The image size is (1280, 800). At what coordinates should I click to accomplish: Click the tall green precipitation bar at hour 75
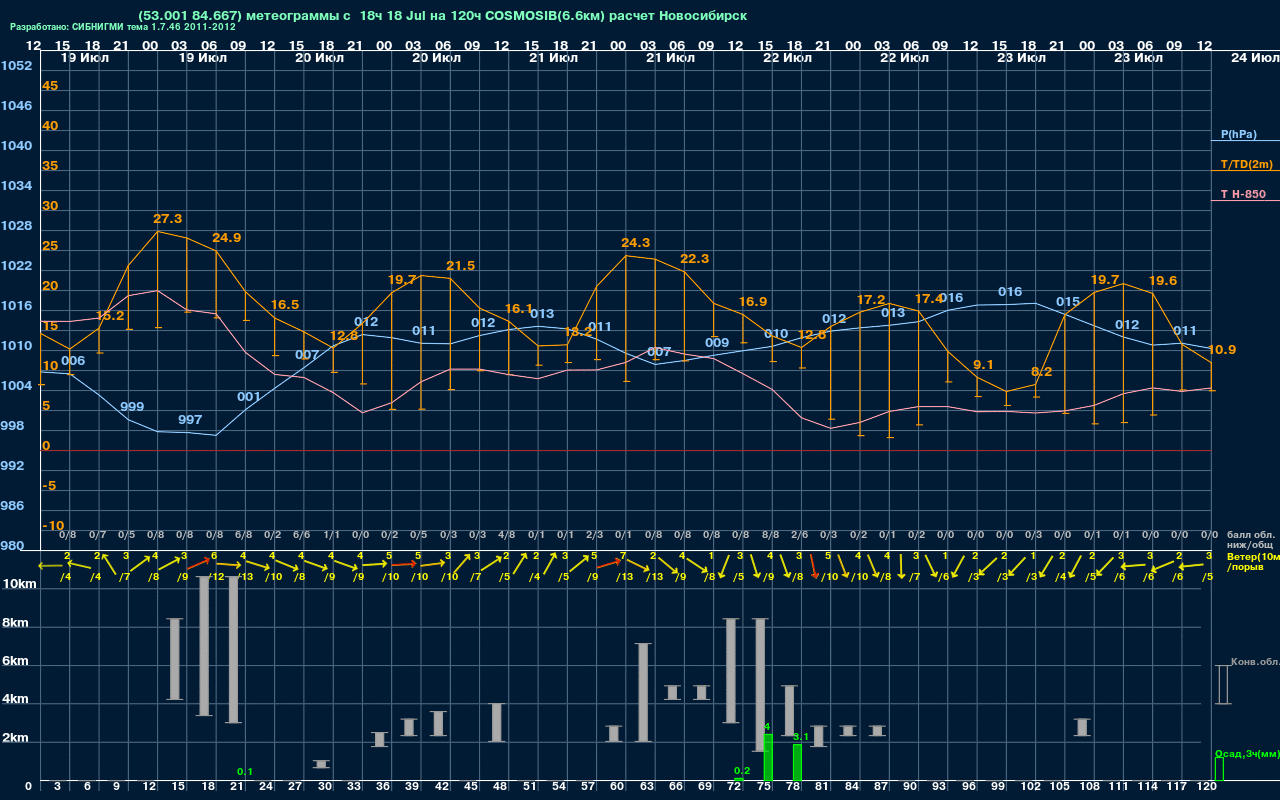pyautogui.click(x=768, y=758)
